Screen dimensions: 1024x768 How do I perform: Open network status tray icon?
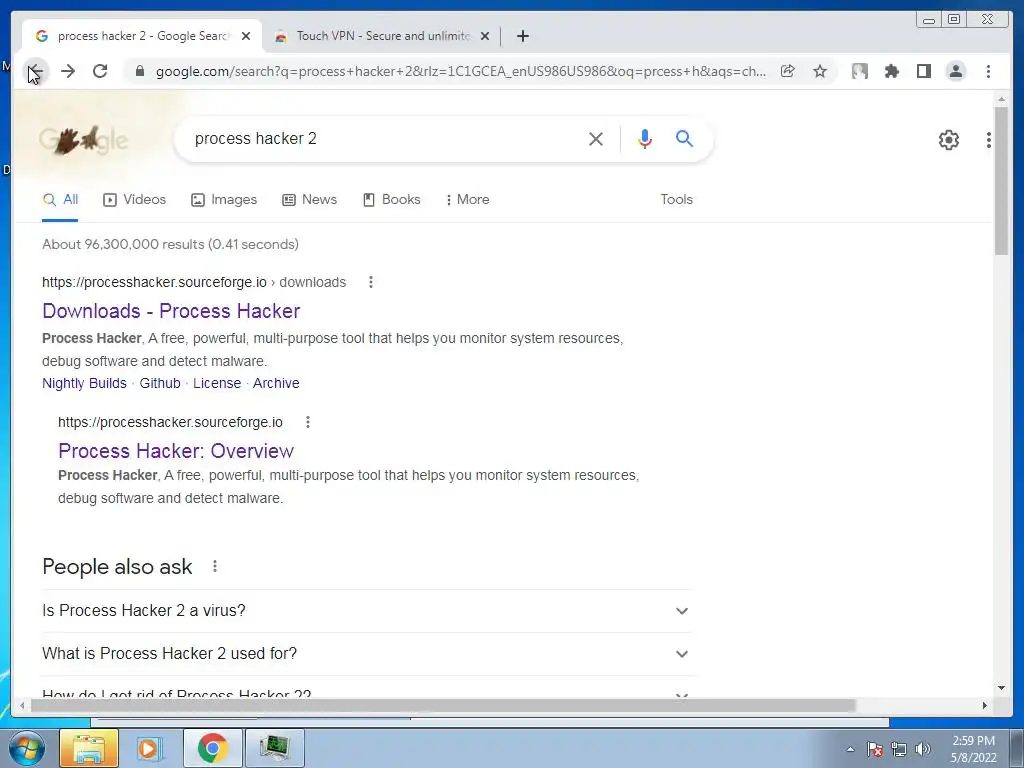click(x=899, y=749)
